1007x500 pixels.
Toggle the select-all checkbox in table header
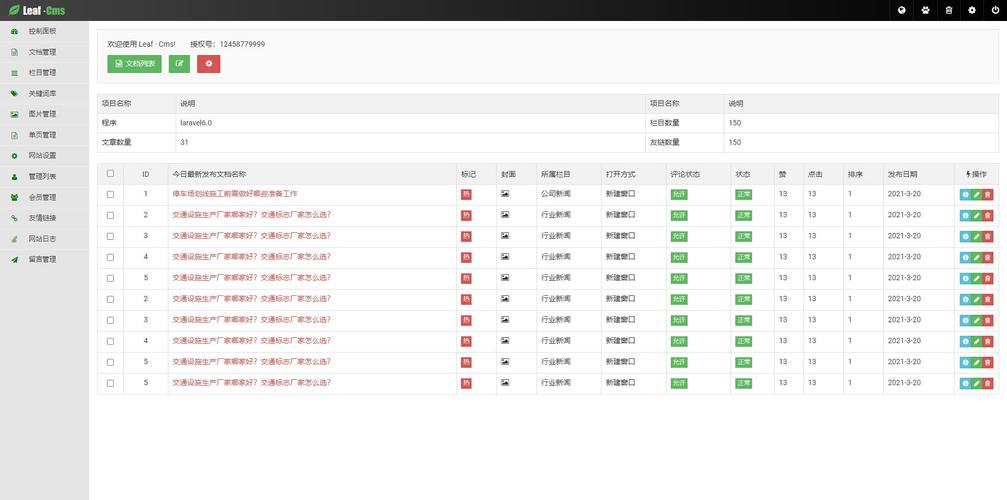click(x=110, y=173)
